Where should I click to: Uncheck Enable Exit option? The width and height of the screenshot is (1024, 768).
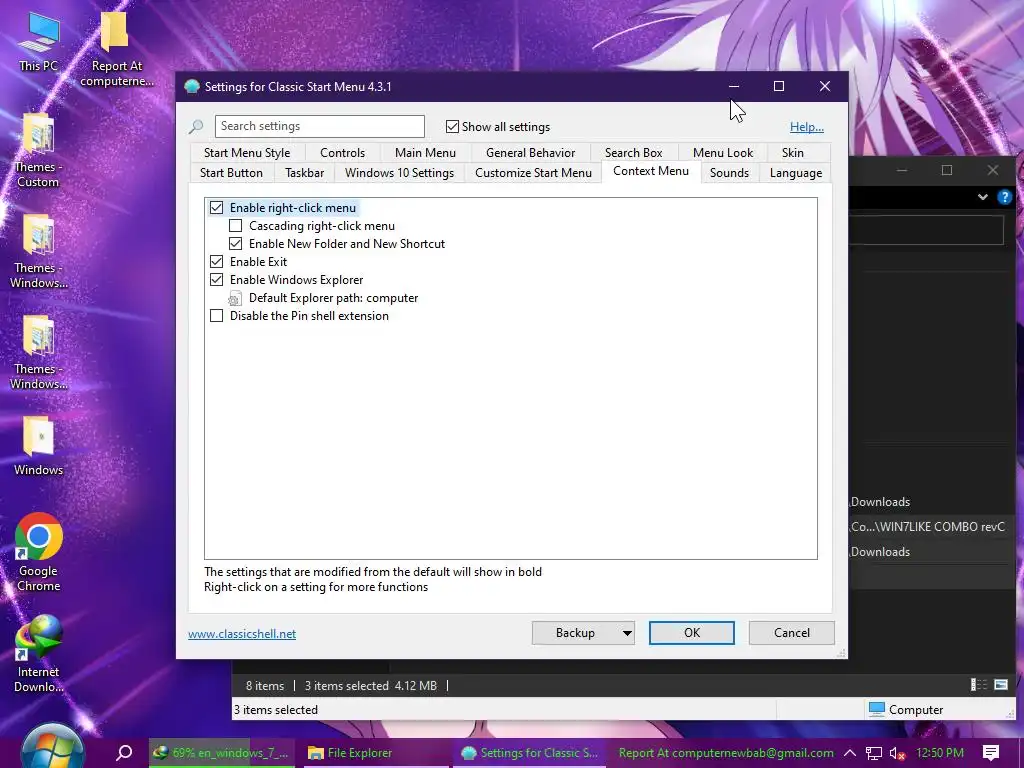tap(216, 262)
